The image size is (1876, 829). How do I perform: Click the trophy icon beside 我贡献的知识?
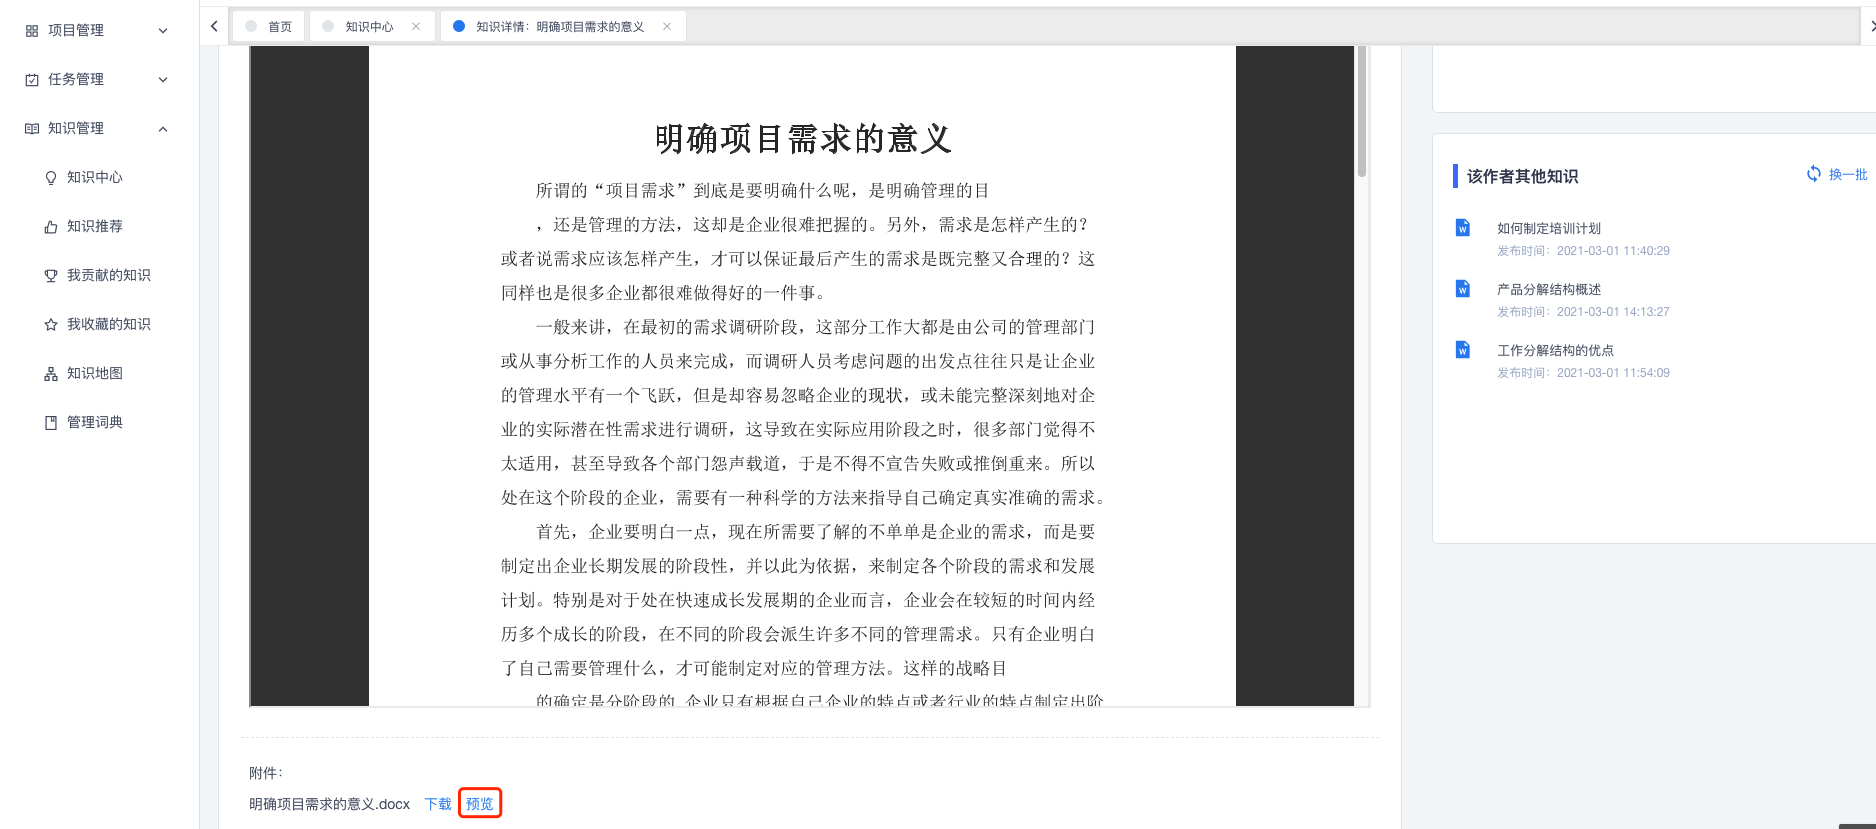(51, 276)
